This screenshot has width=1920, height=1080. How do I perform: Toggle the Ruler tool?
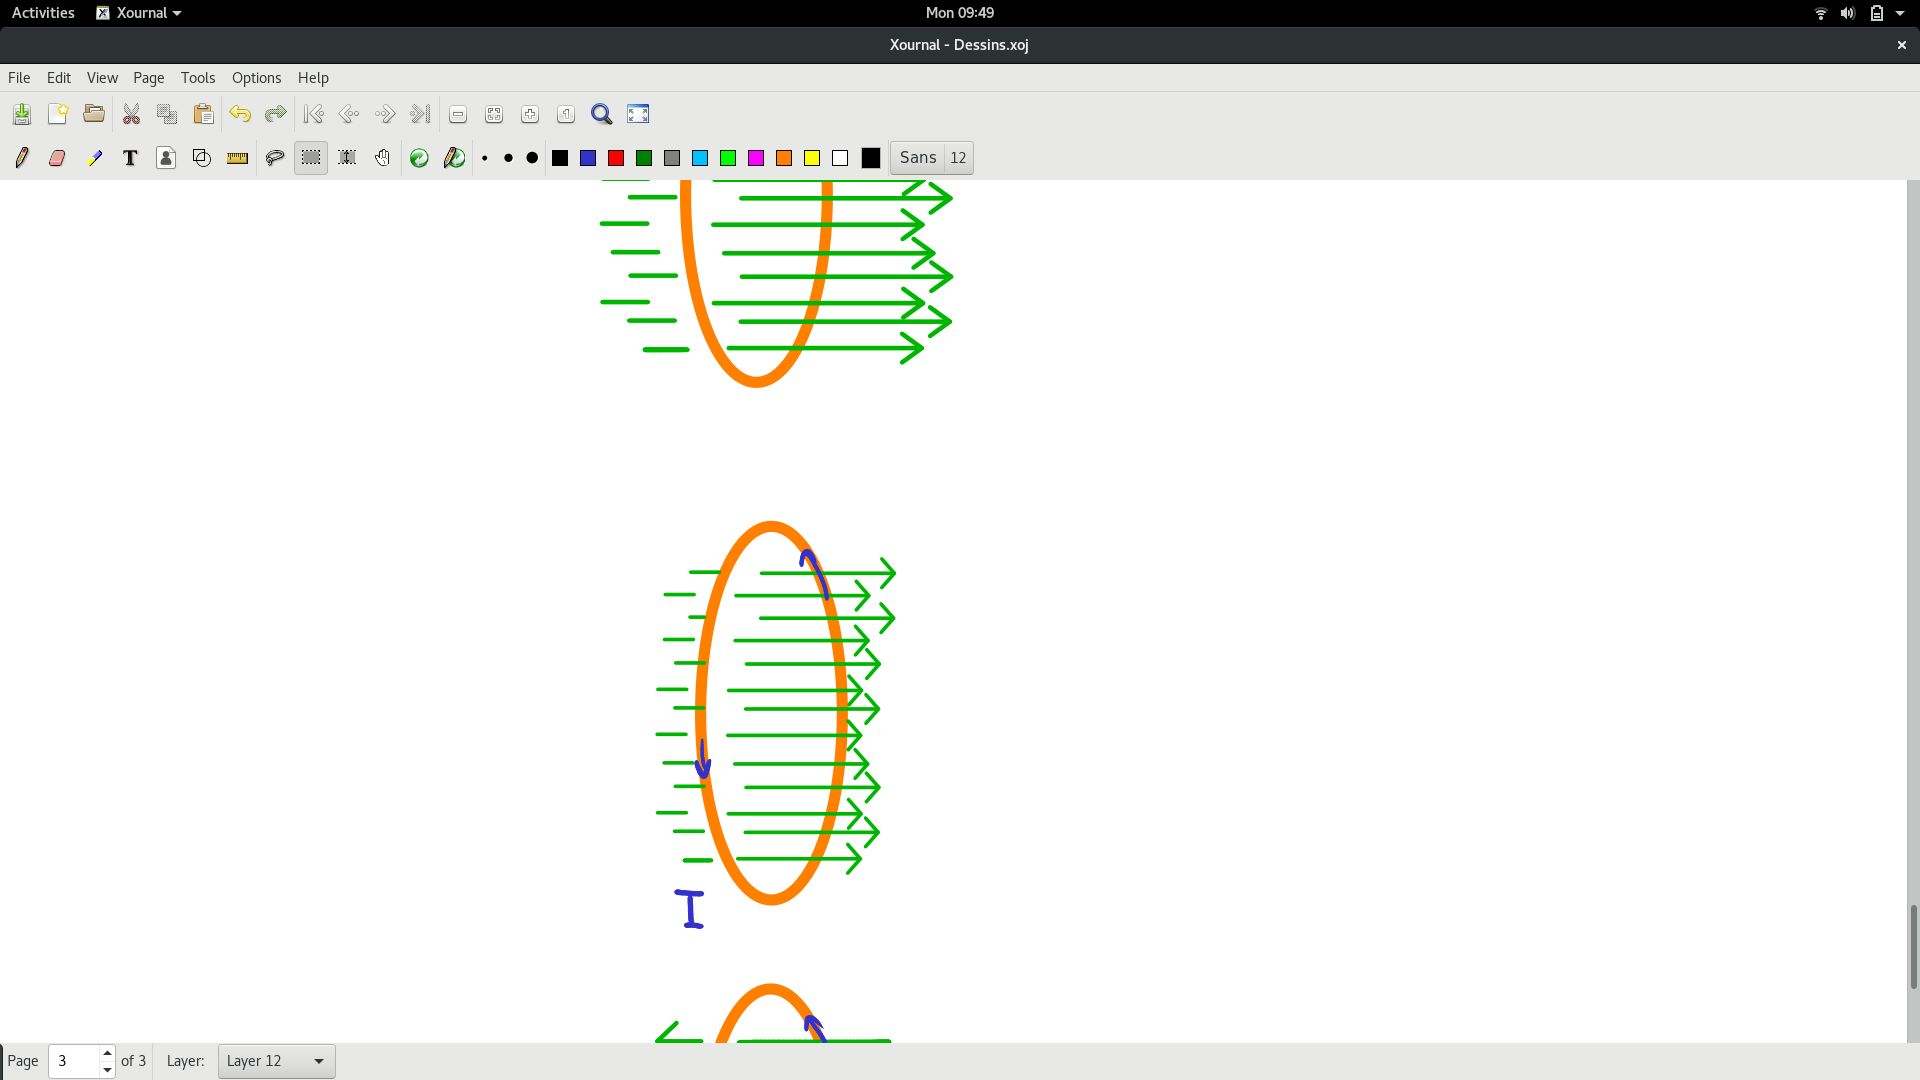click(x=237, y=158)
